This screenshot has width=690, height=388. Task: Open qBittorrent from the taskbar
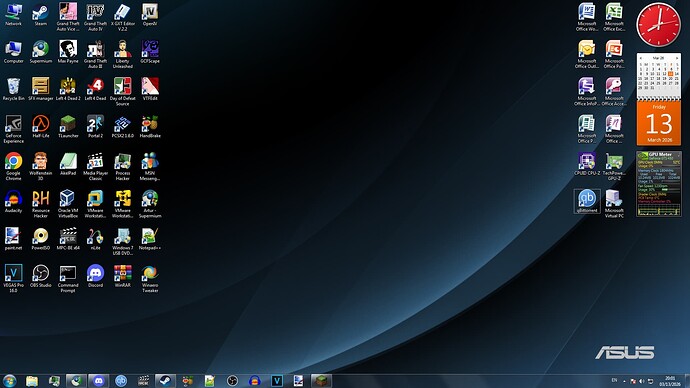point(121,381)
